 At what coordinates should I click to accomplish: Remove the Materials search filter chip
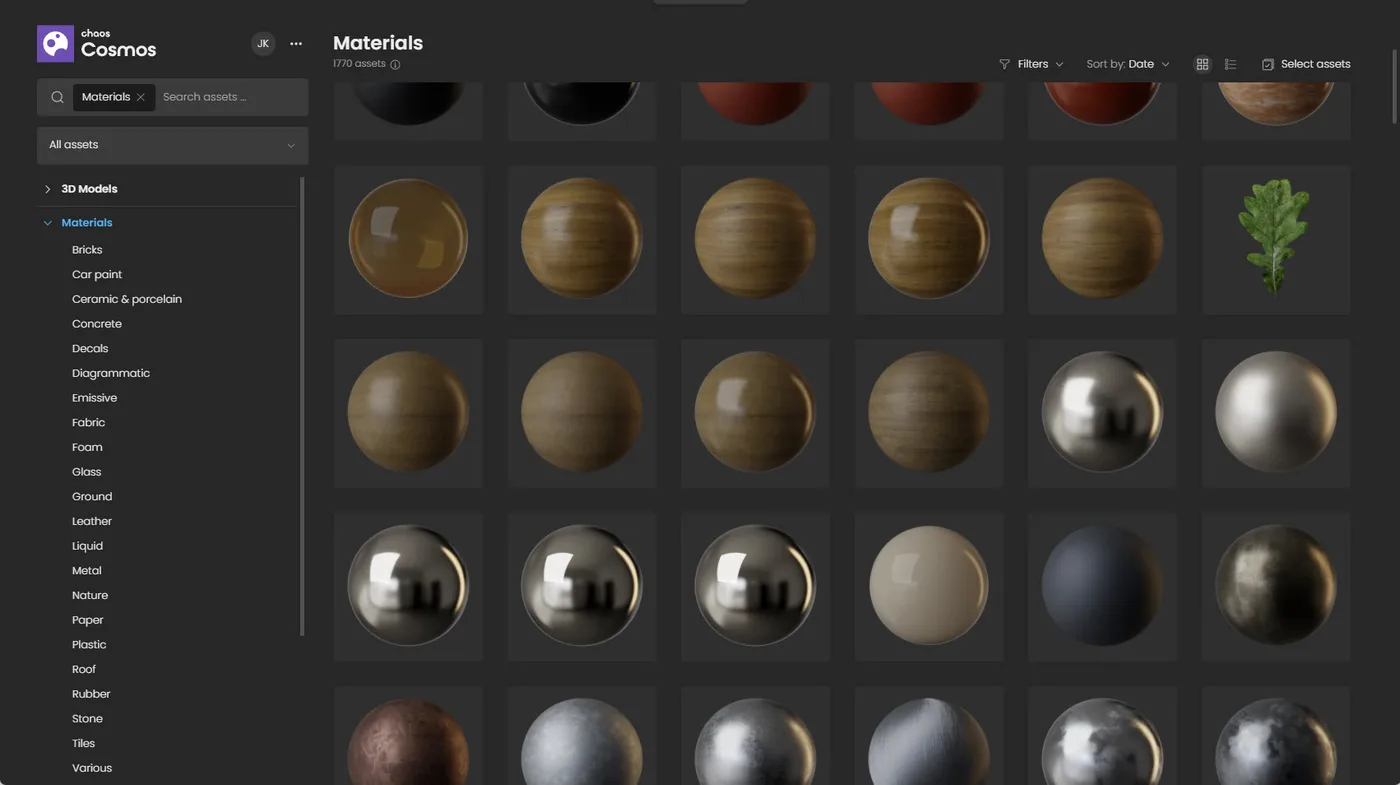pyautogui.click(x=138, y=96)
